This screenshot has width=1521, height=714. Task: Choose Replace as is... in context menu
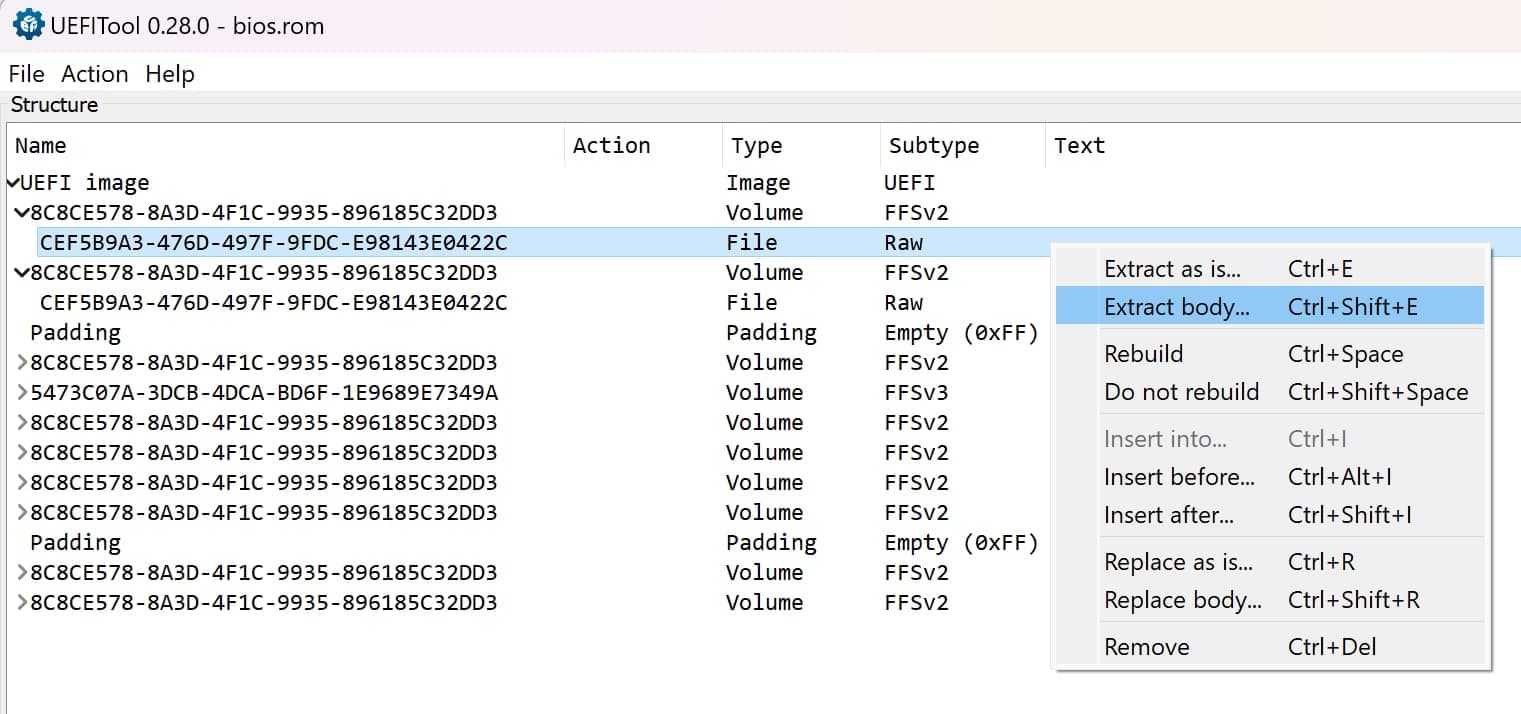click(1270, 562)
